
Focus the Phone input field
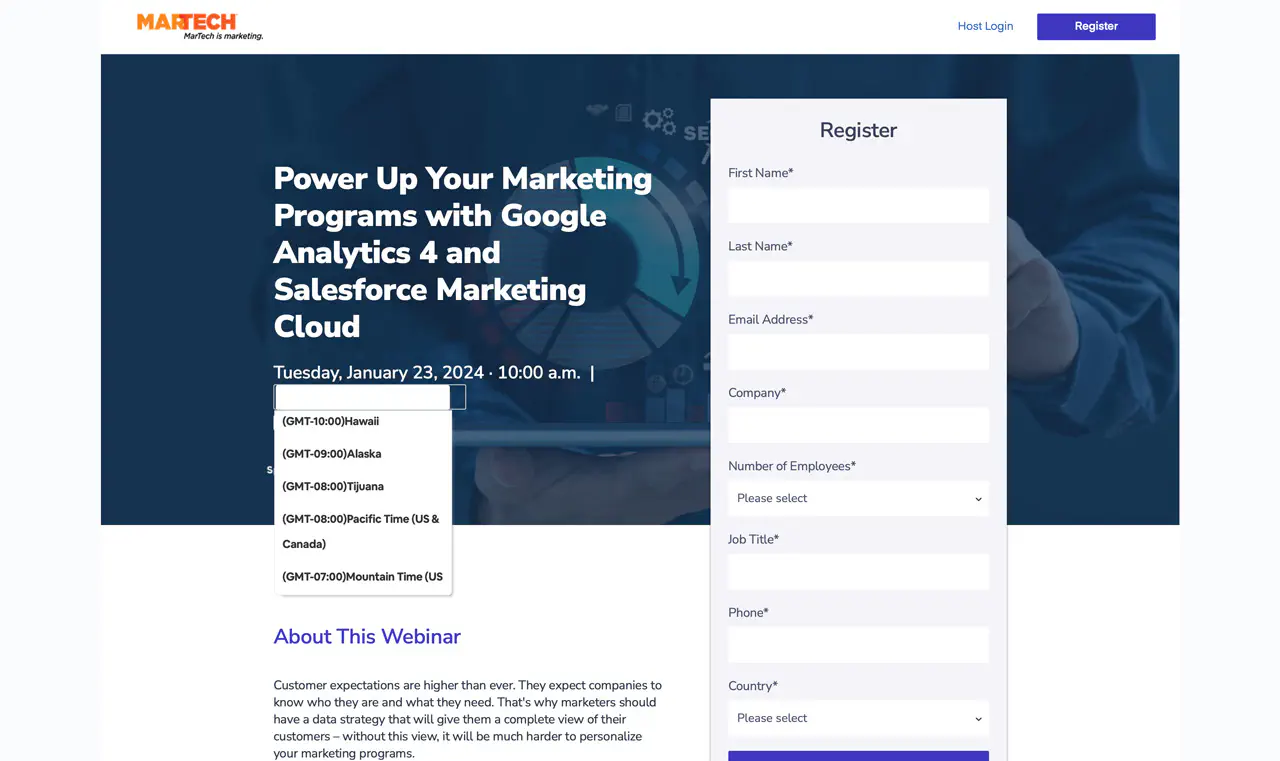click(858, 645)
